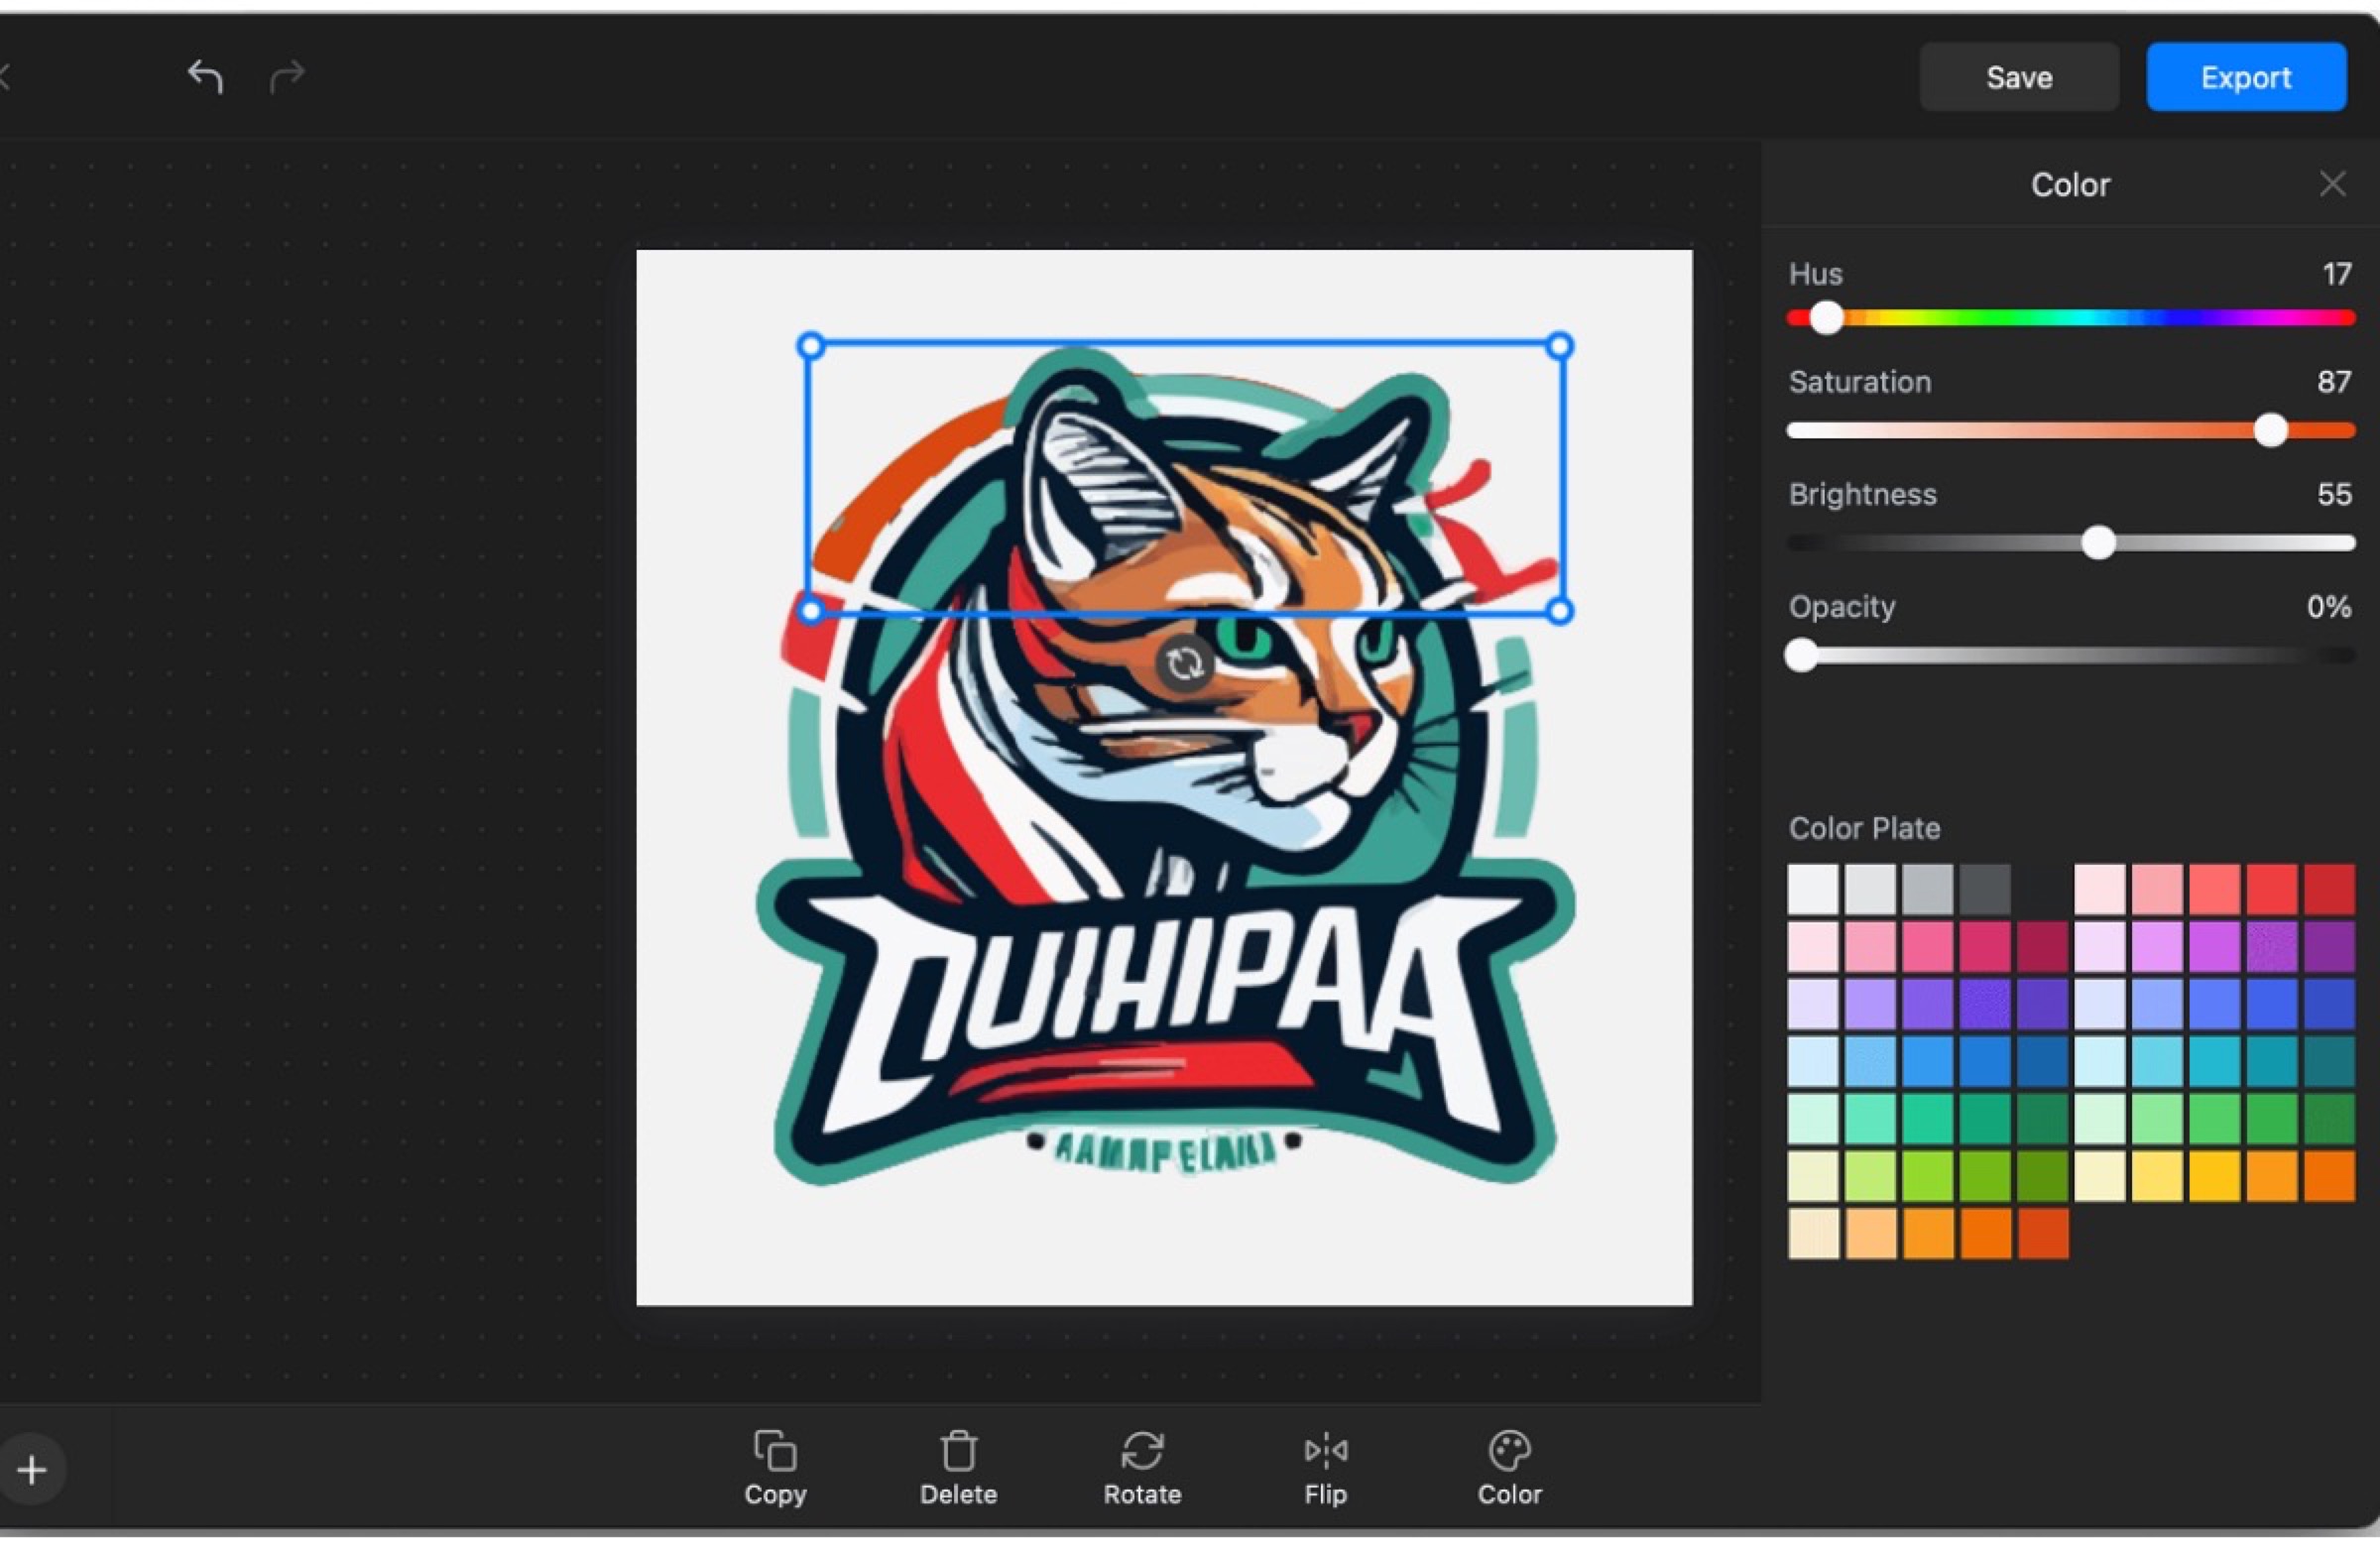Click the blue Export button
The image size is (2380, 1555).
2245,77
